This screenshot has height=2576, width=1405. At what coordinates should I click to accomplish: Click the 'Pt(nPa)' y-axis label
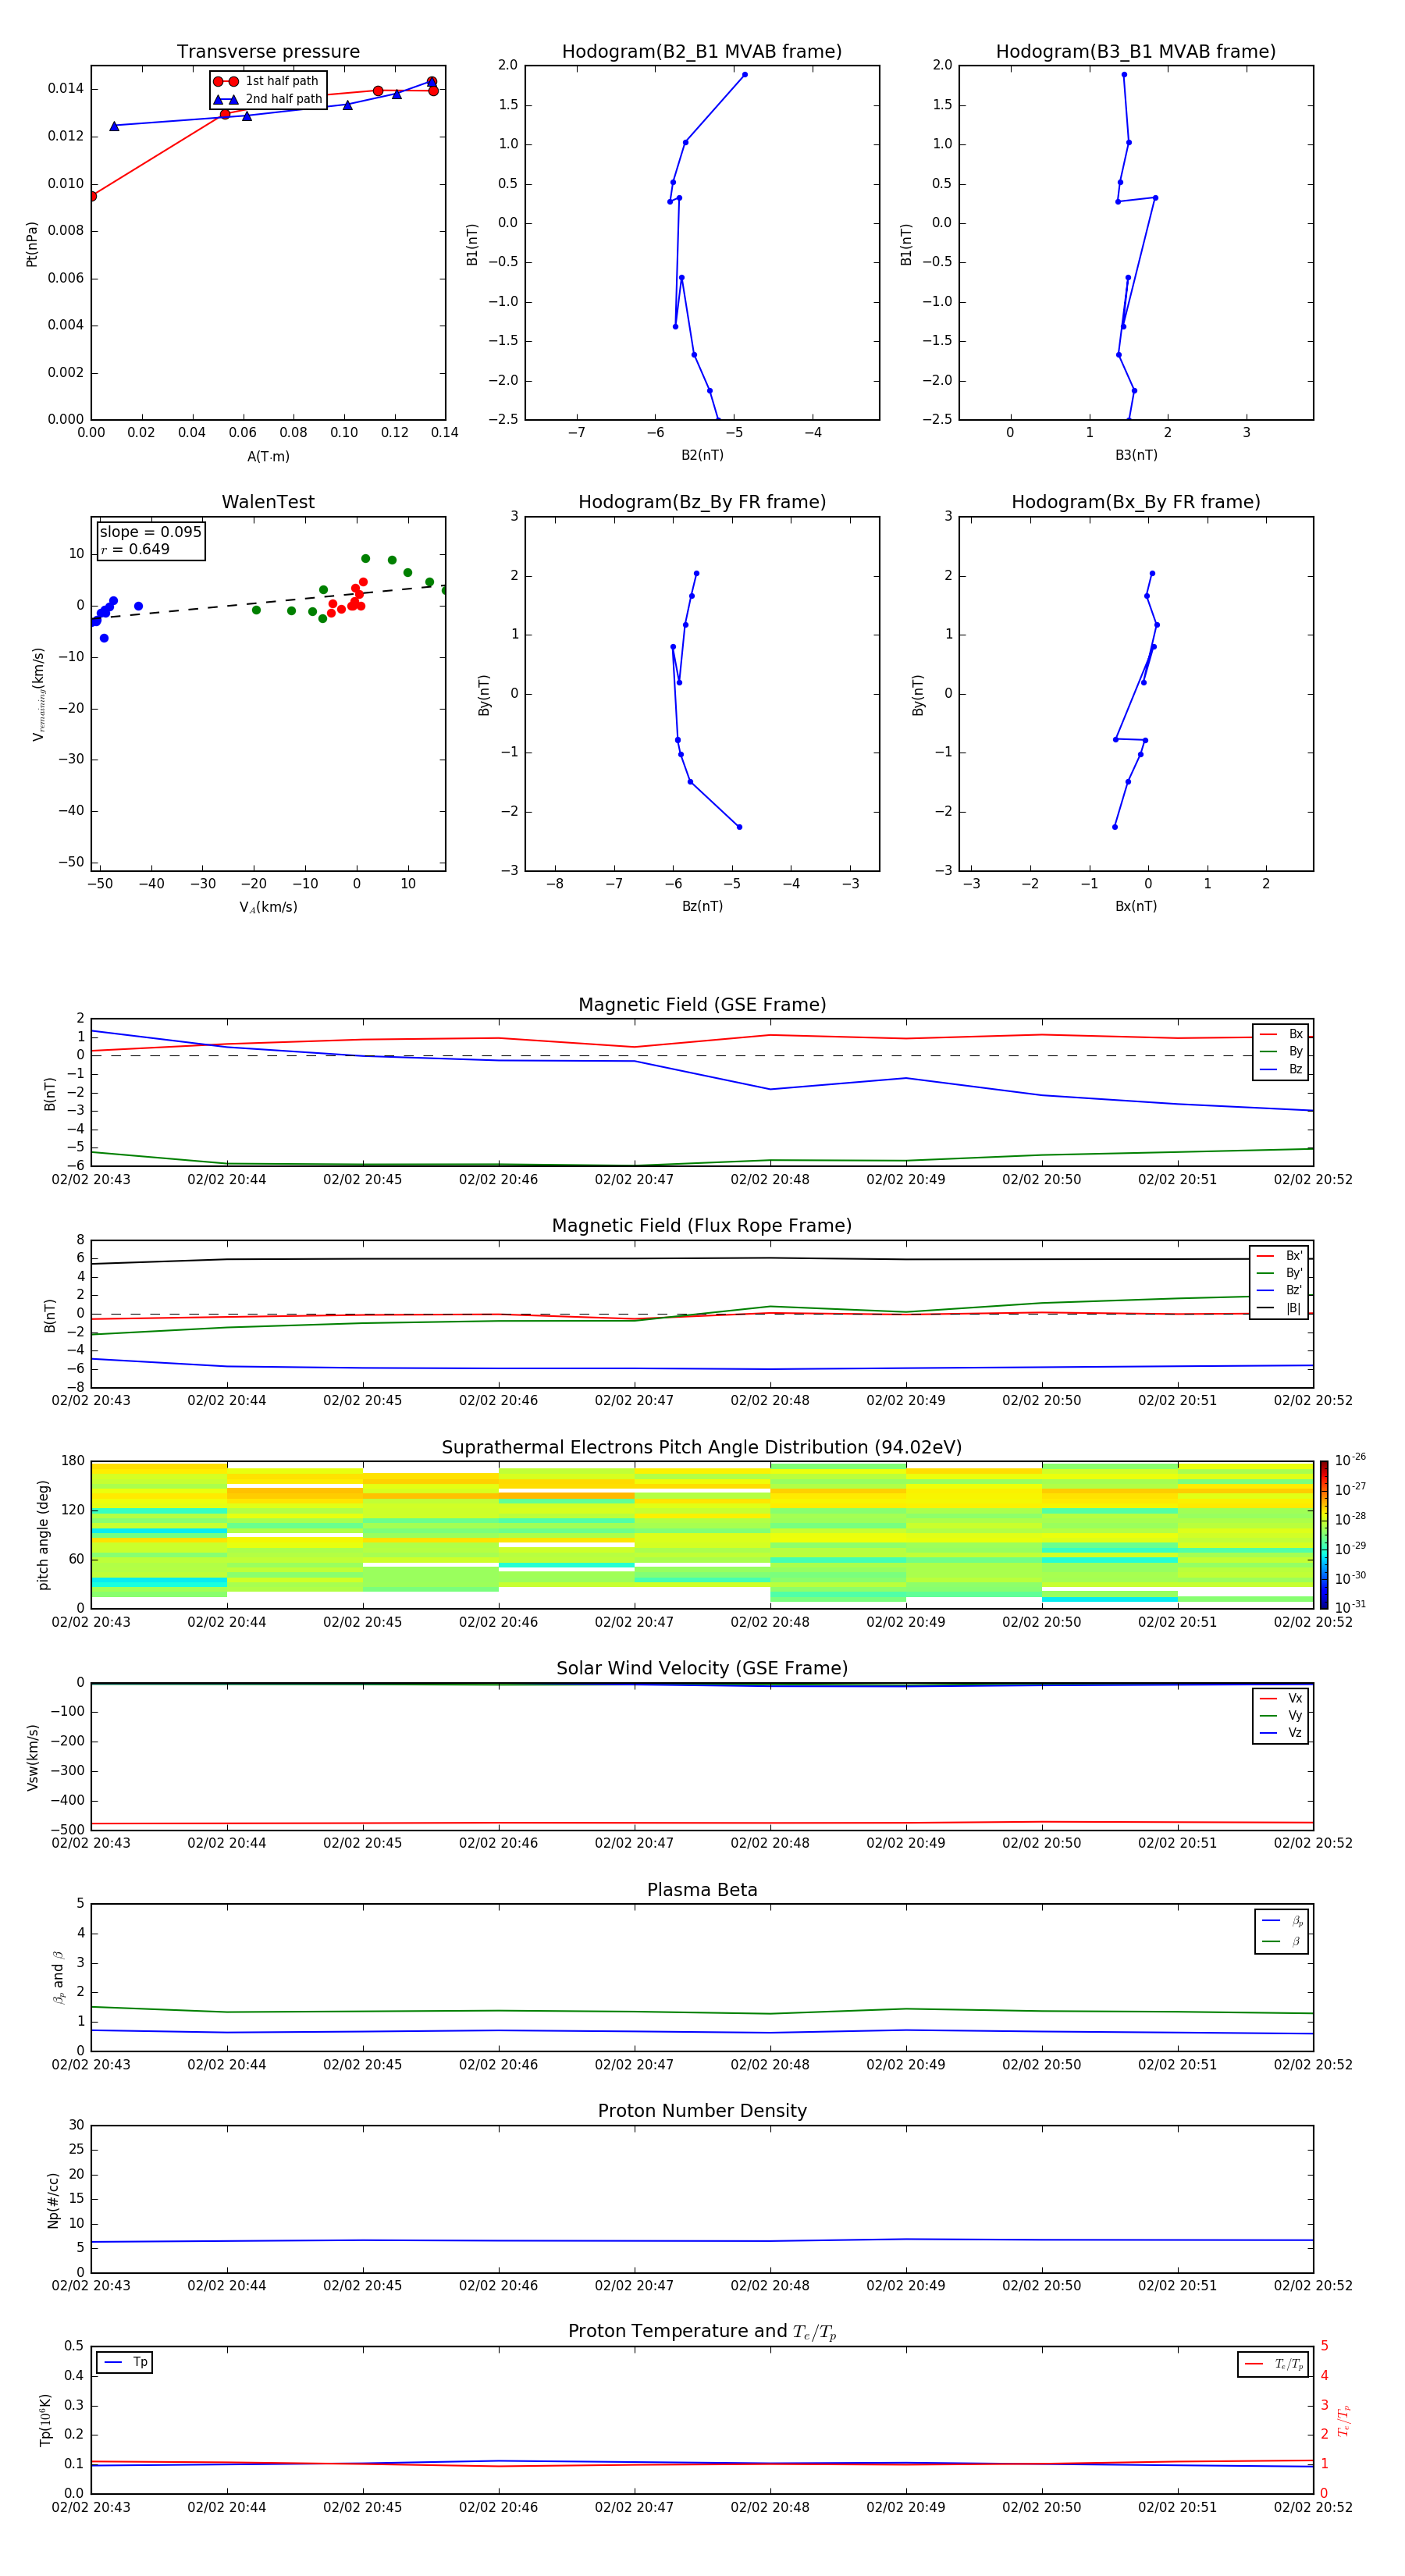[32, 244]
